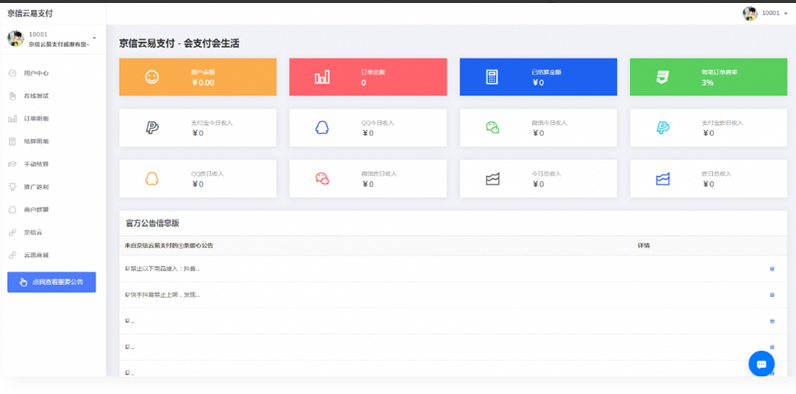Expand the sidebar profile dropdown arrow
Image resolution: width=796 pixels, height=394 pixels.
(94, 38)
